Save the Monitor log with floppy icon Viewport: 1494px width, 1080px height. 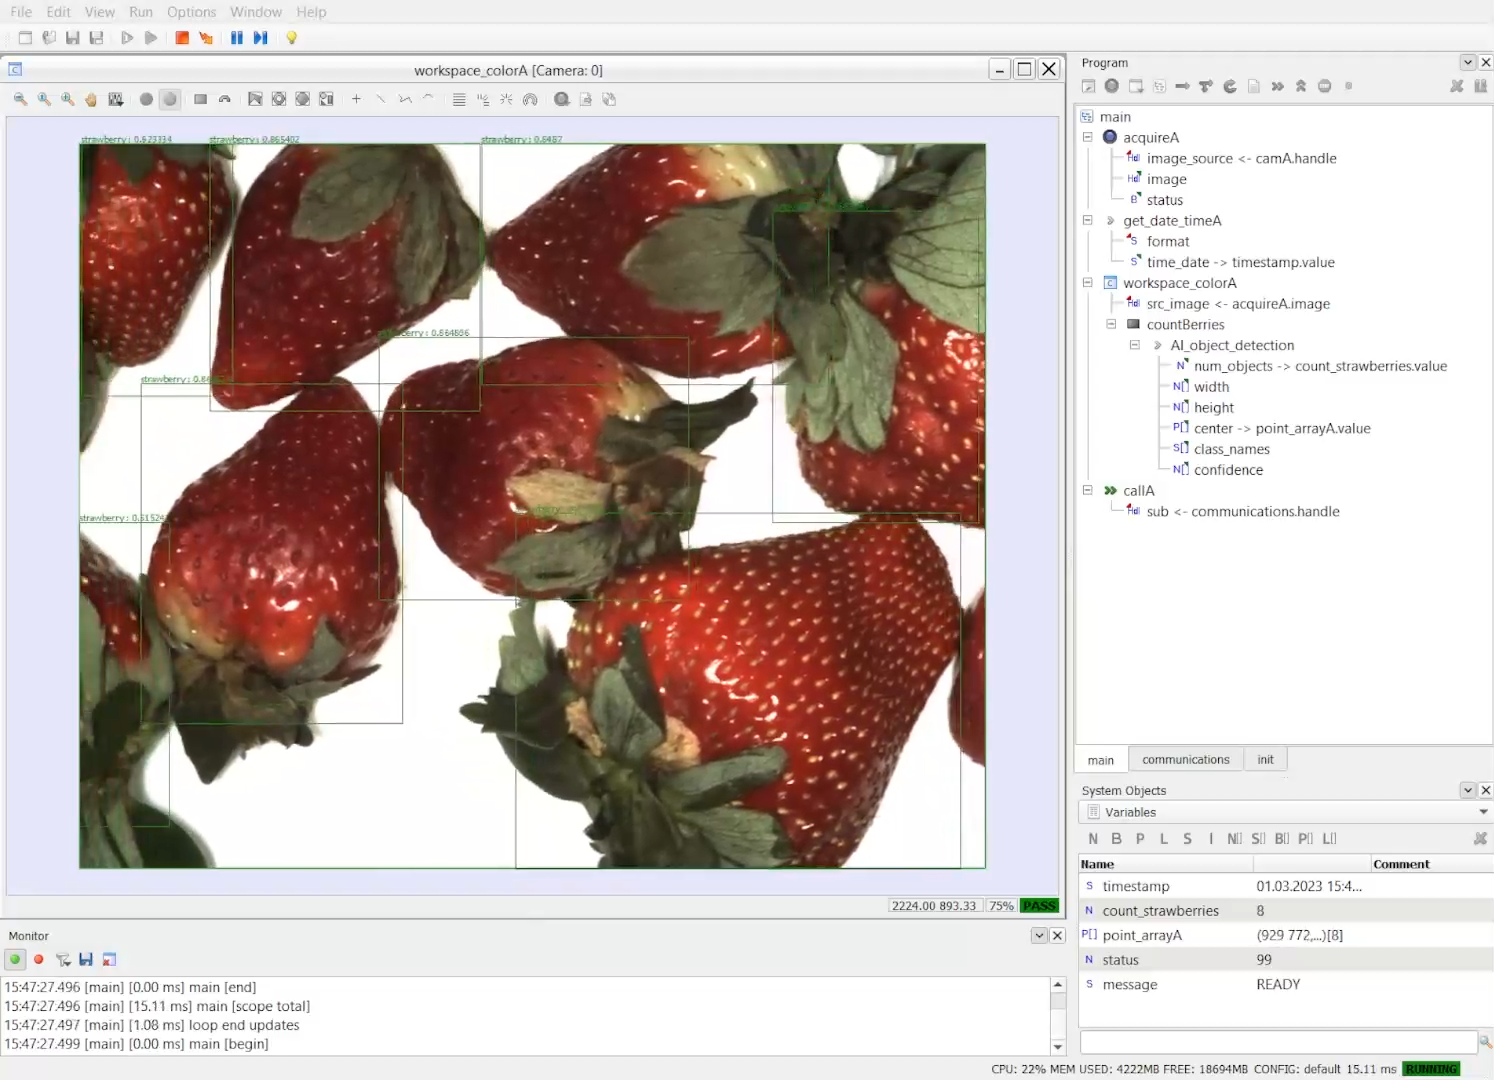[86, 960]
